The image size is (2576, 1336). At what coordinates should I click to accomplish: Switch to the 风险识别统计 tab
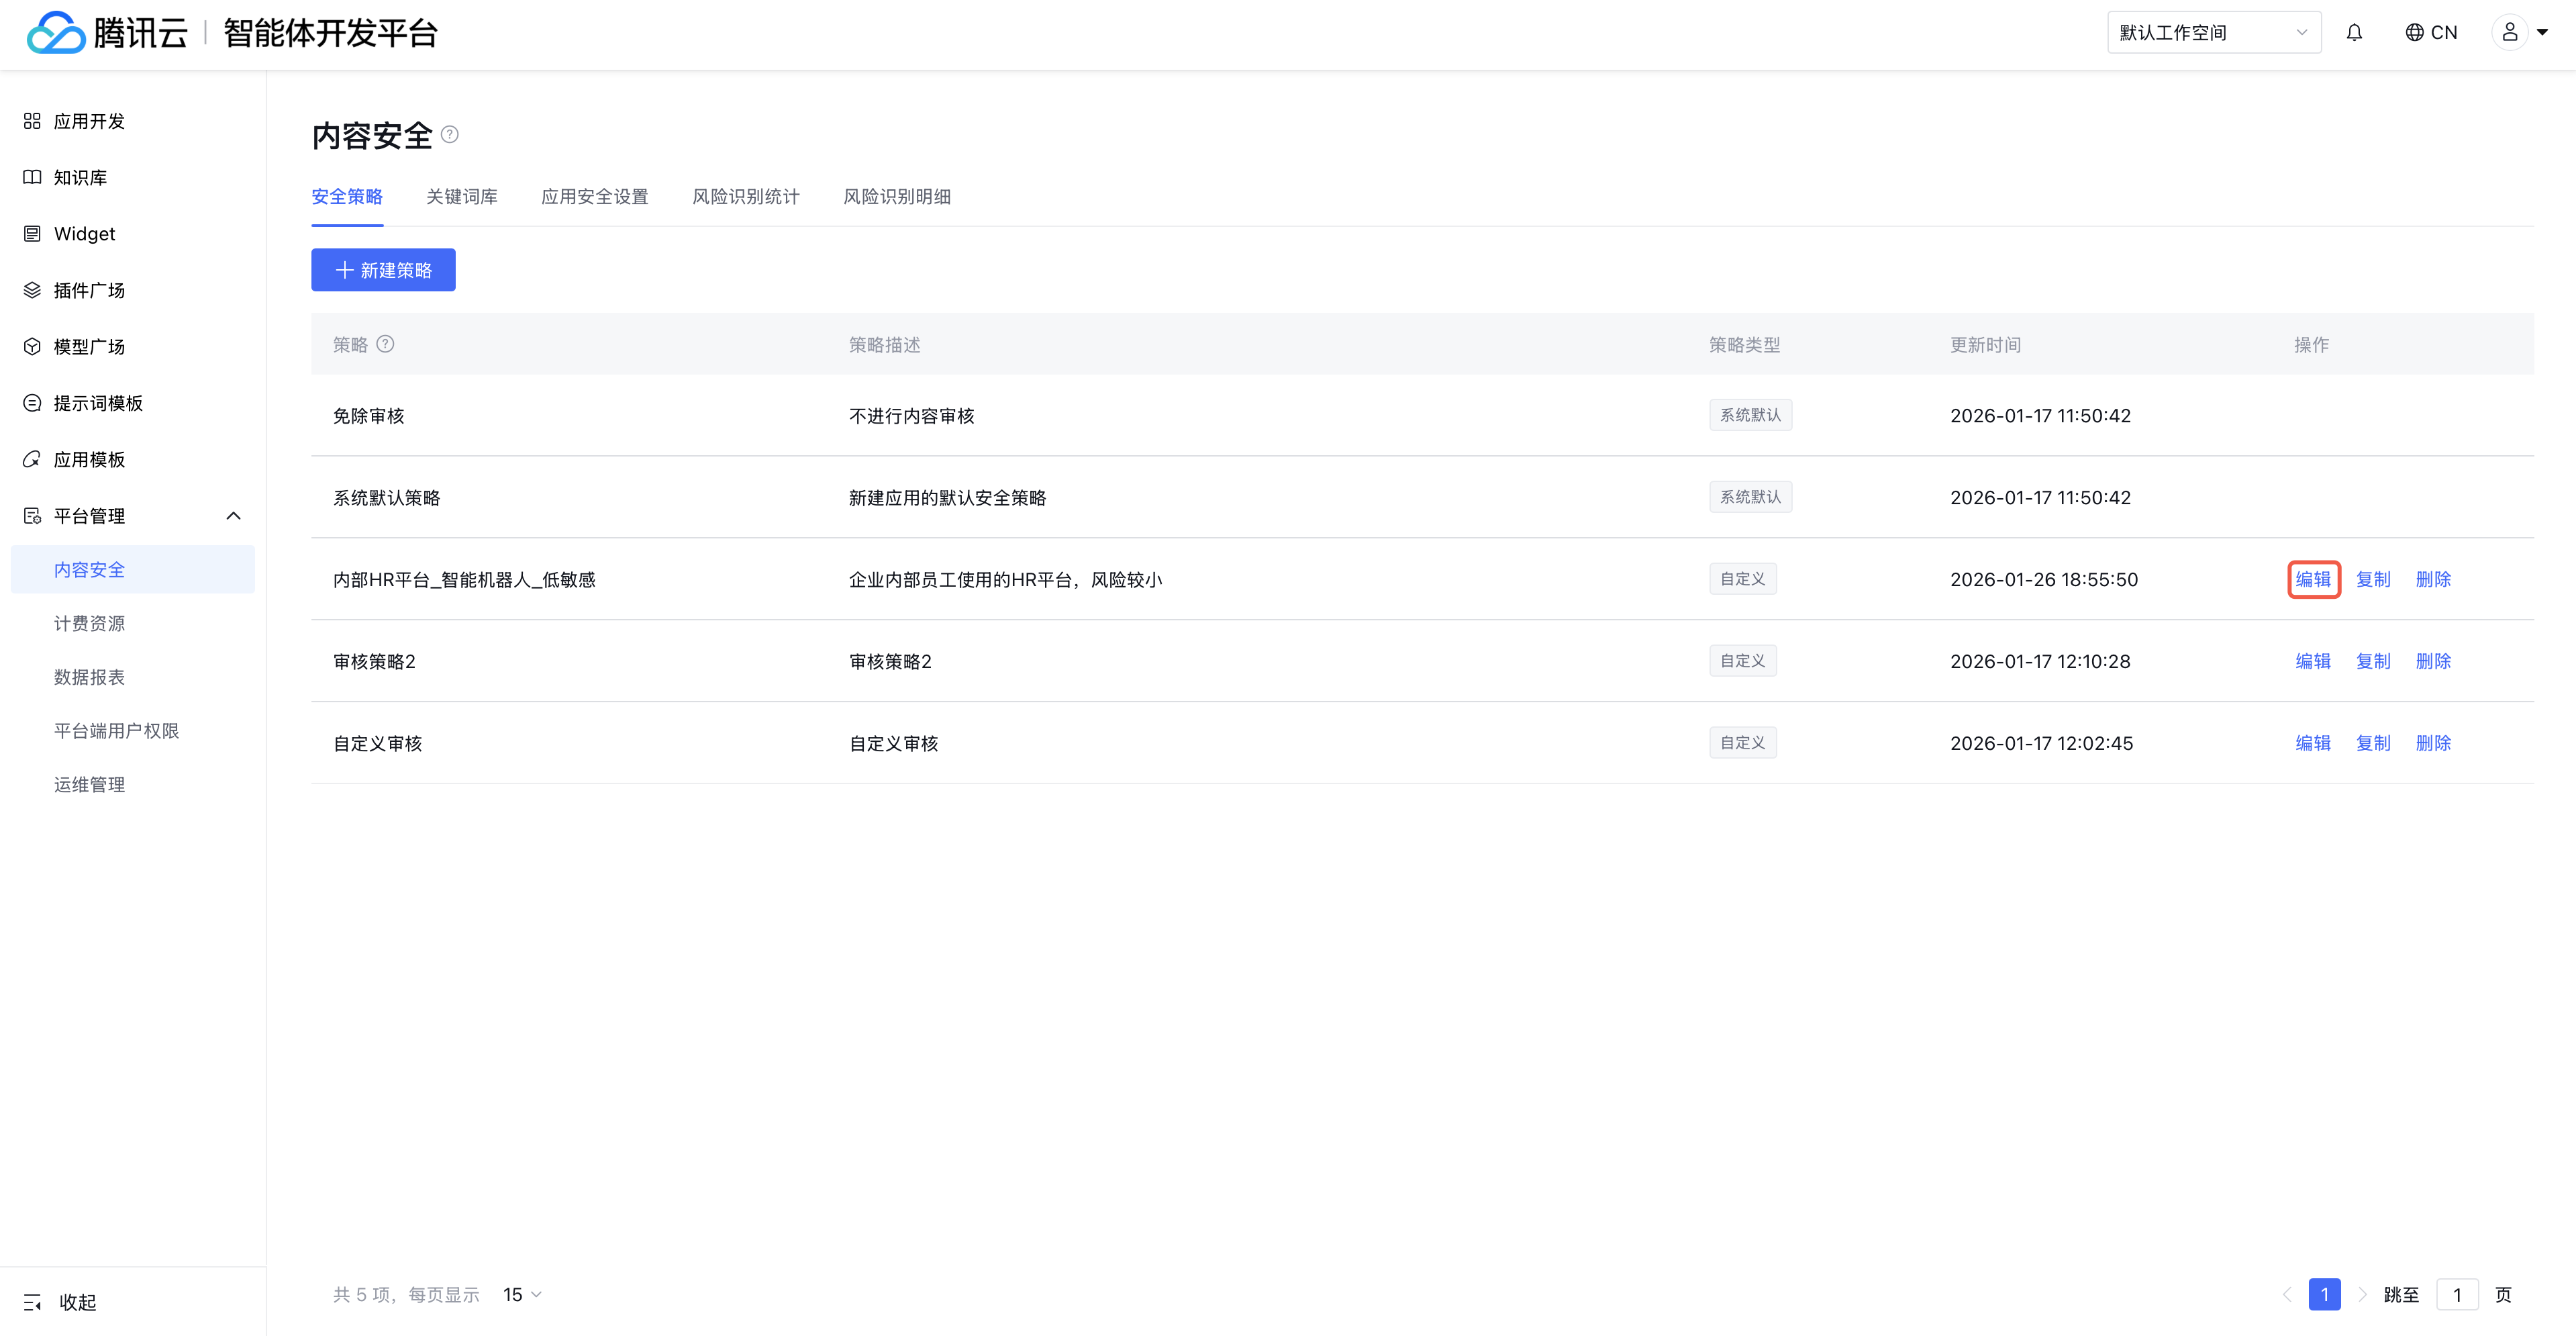pyautogui.click(x=745, y=197)
